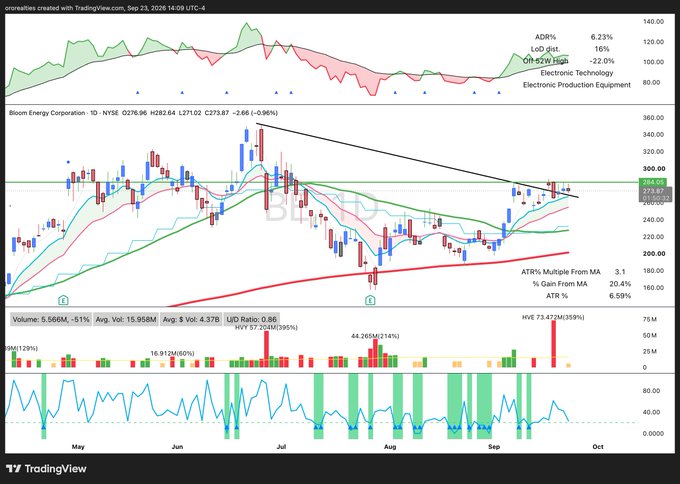
Task: Click the 160.00 price axis label
Action: pyautogui.click(x=653, y=288)
